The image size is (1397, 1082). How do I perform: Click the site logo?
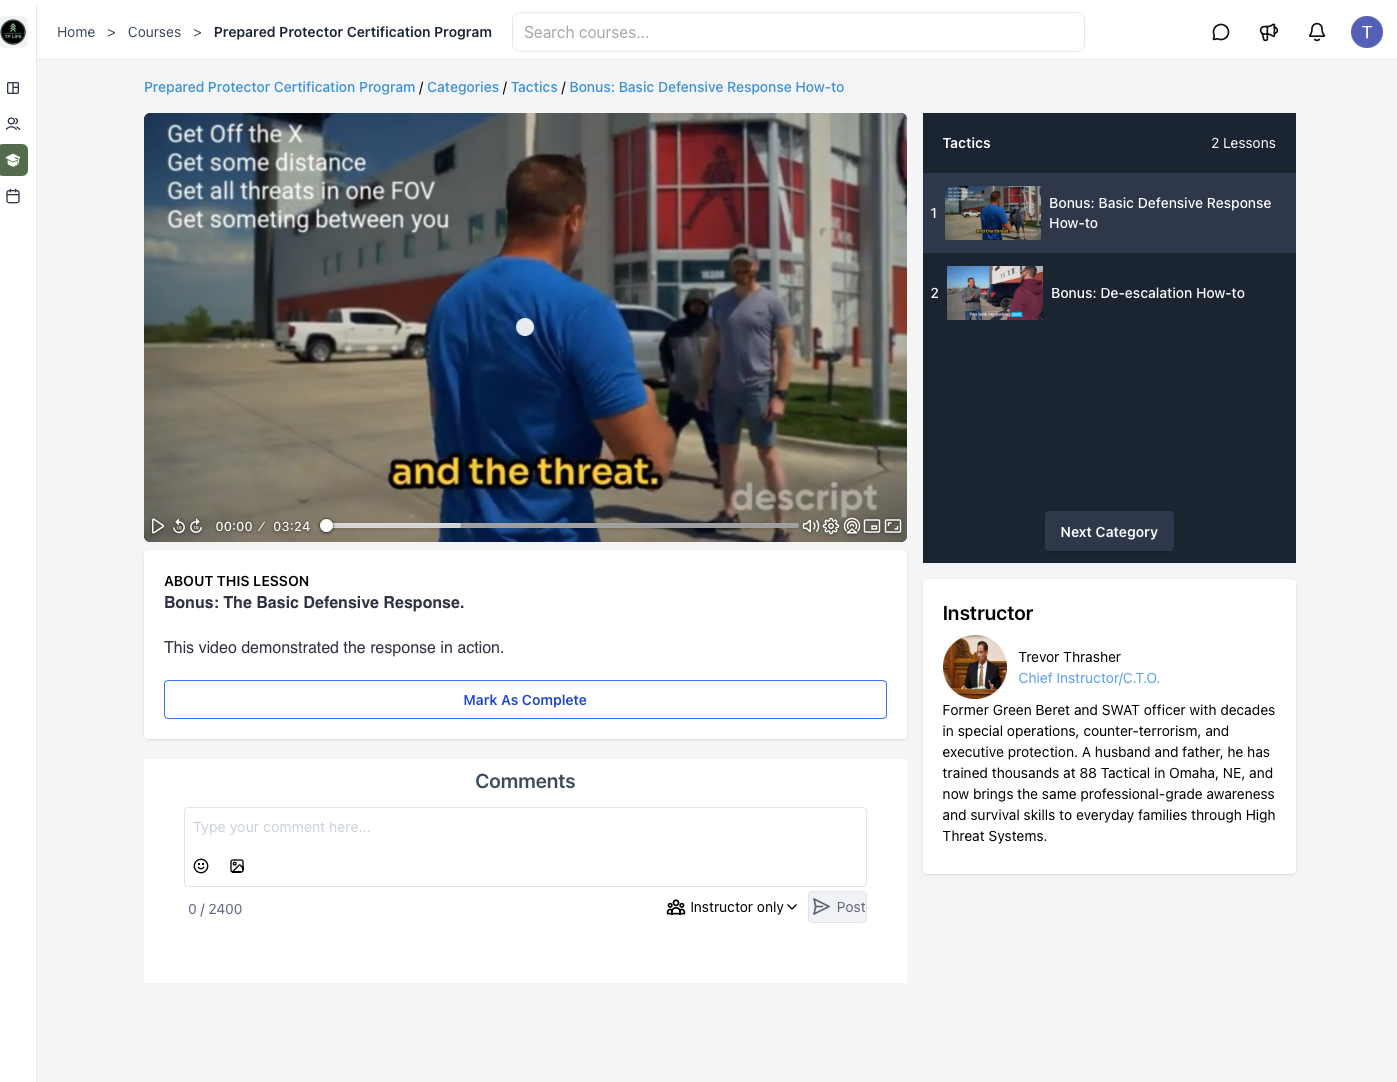pyautogui.click(x=13, y=32)
